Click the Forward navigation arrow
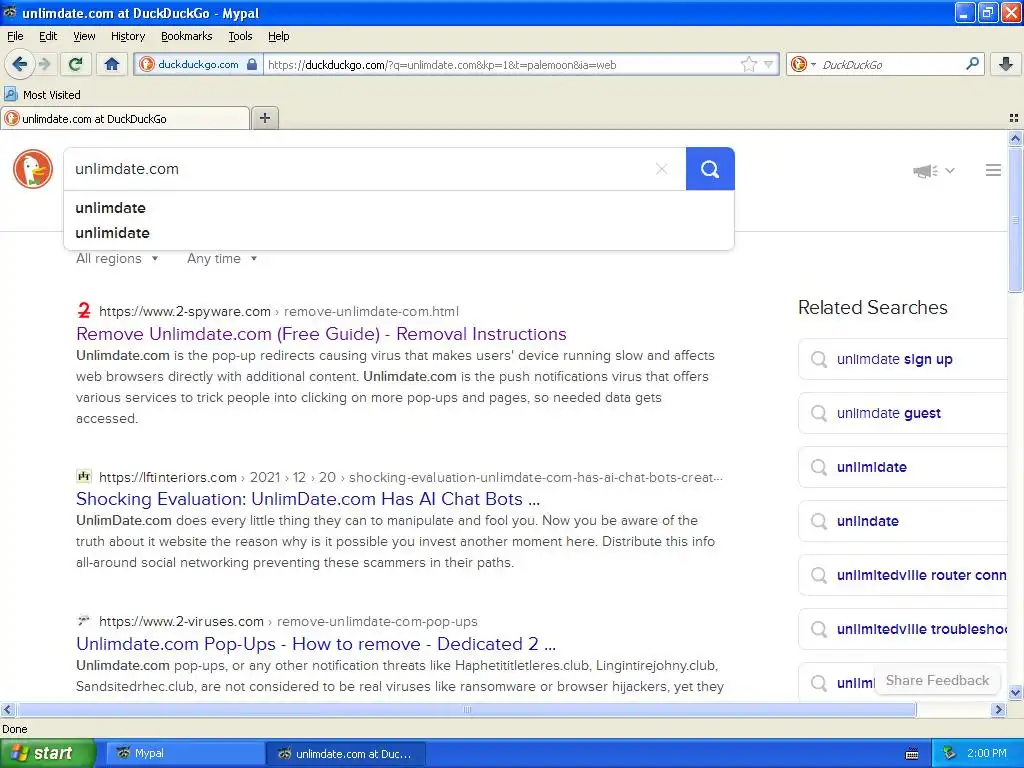The width and height of the screenshot is (1024, 768). pyautogui.click(x=44, y=64)
